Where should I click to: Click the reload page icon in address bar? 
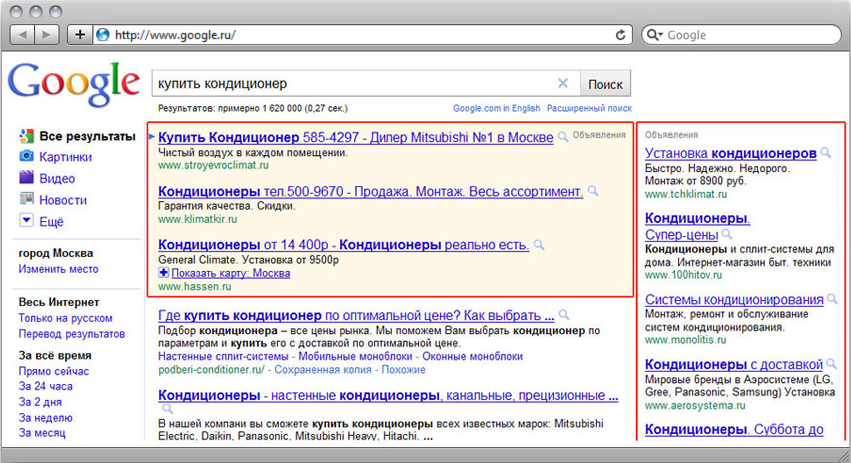[622, 34]
